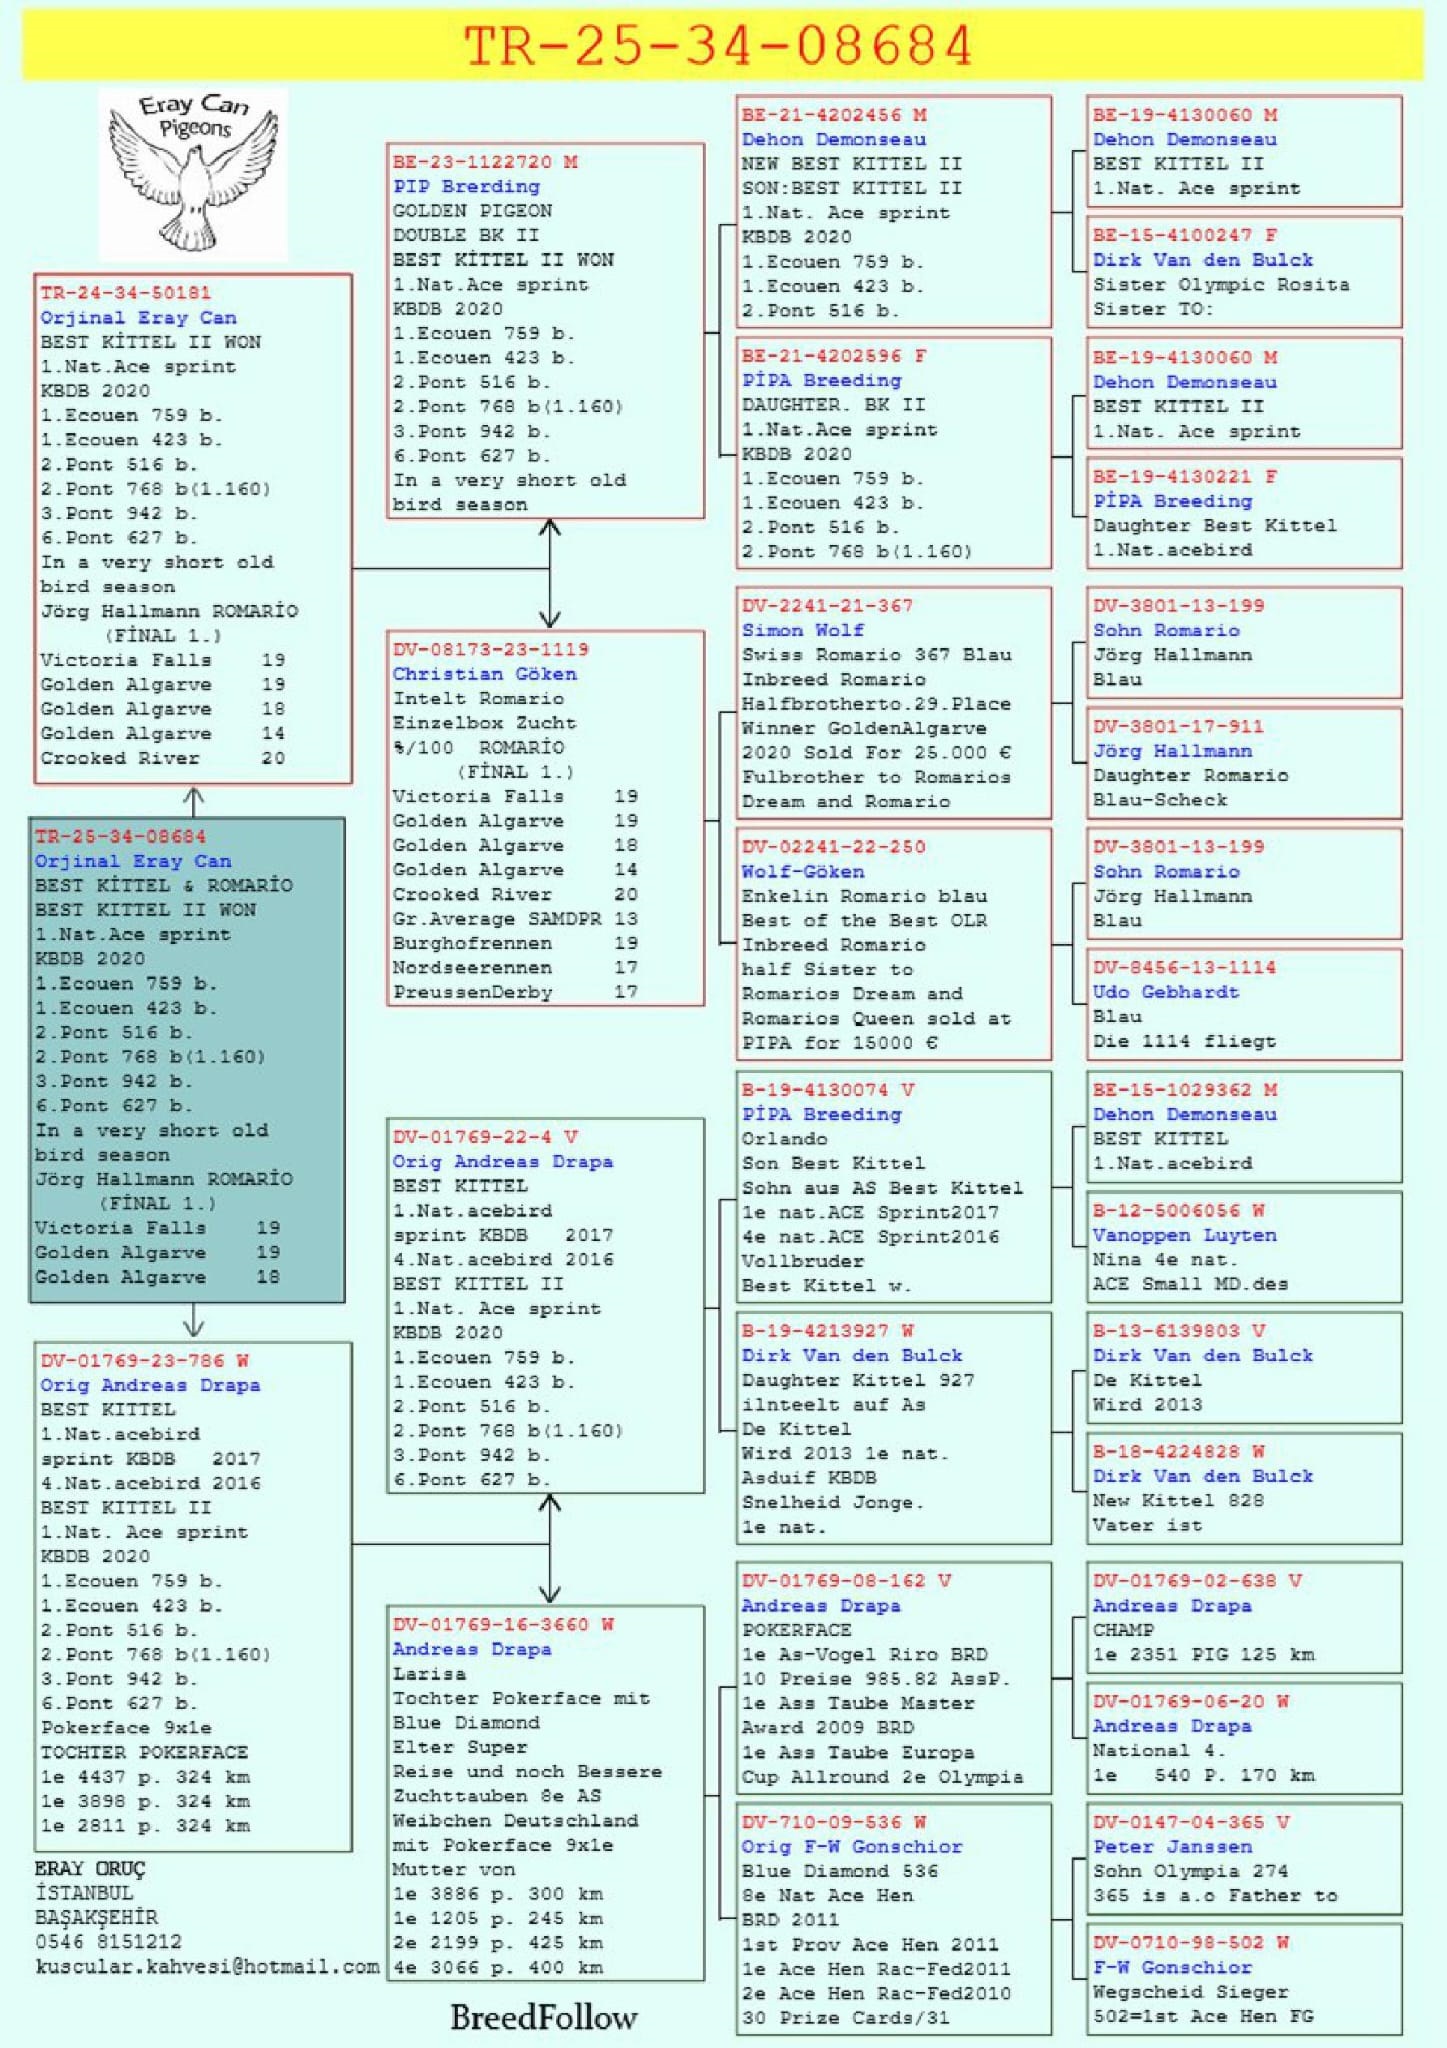Click the Daughter Kittel 927 line
This screenshot has width=1447, height=2048.
[858, 1379]
